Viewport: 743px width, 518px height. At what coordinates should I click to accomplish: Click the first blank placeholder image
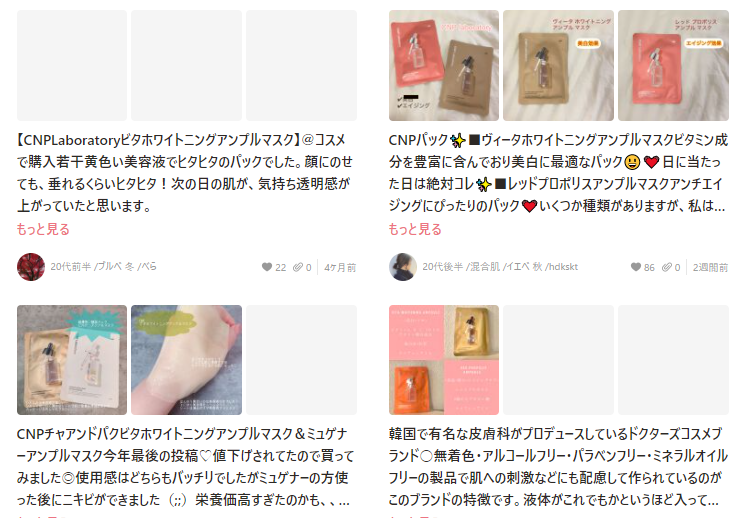pos(72,65)
